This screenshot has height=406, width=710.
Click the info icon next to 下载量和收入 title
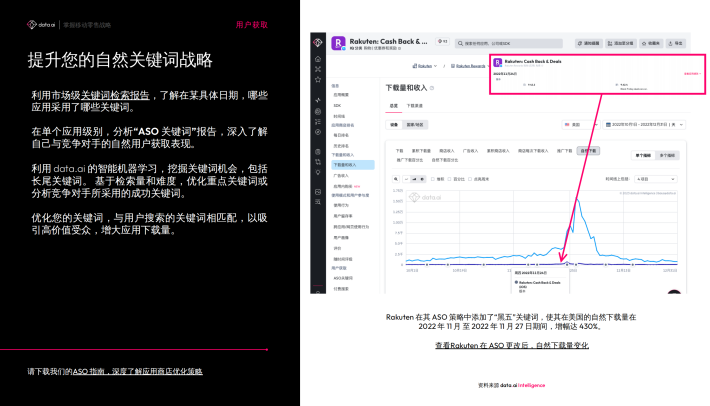pyautogui.click(x=432, y=88)
